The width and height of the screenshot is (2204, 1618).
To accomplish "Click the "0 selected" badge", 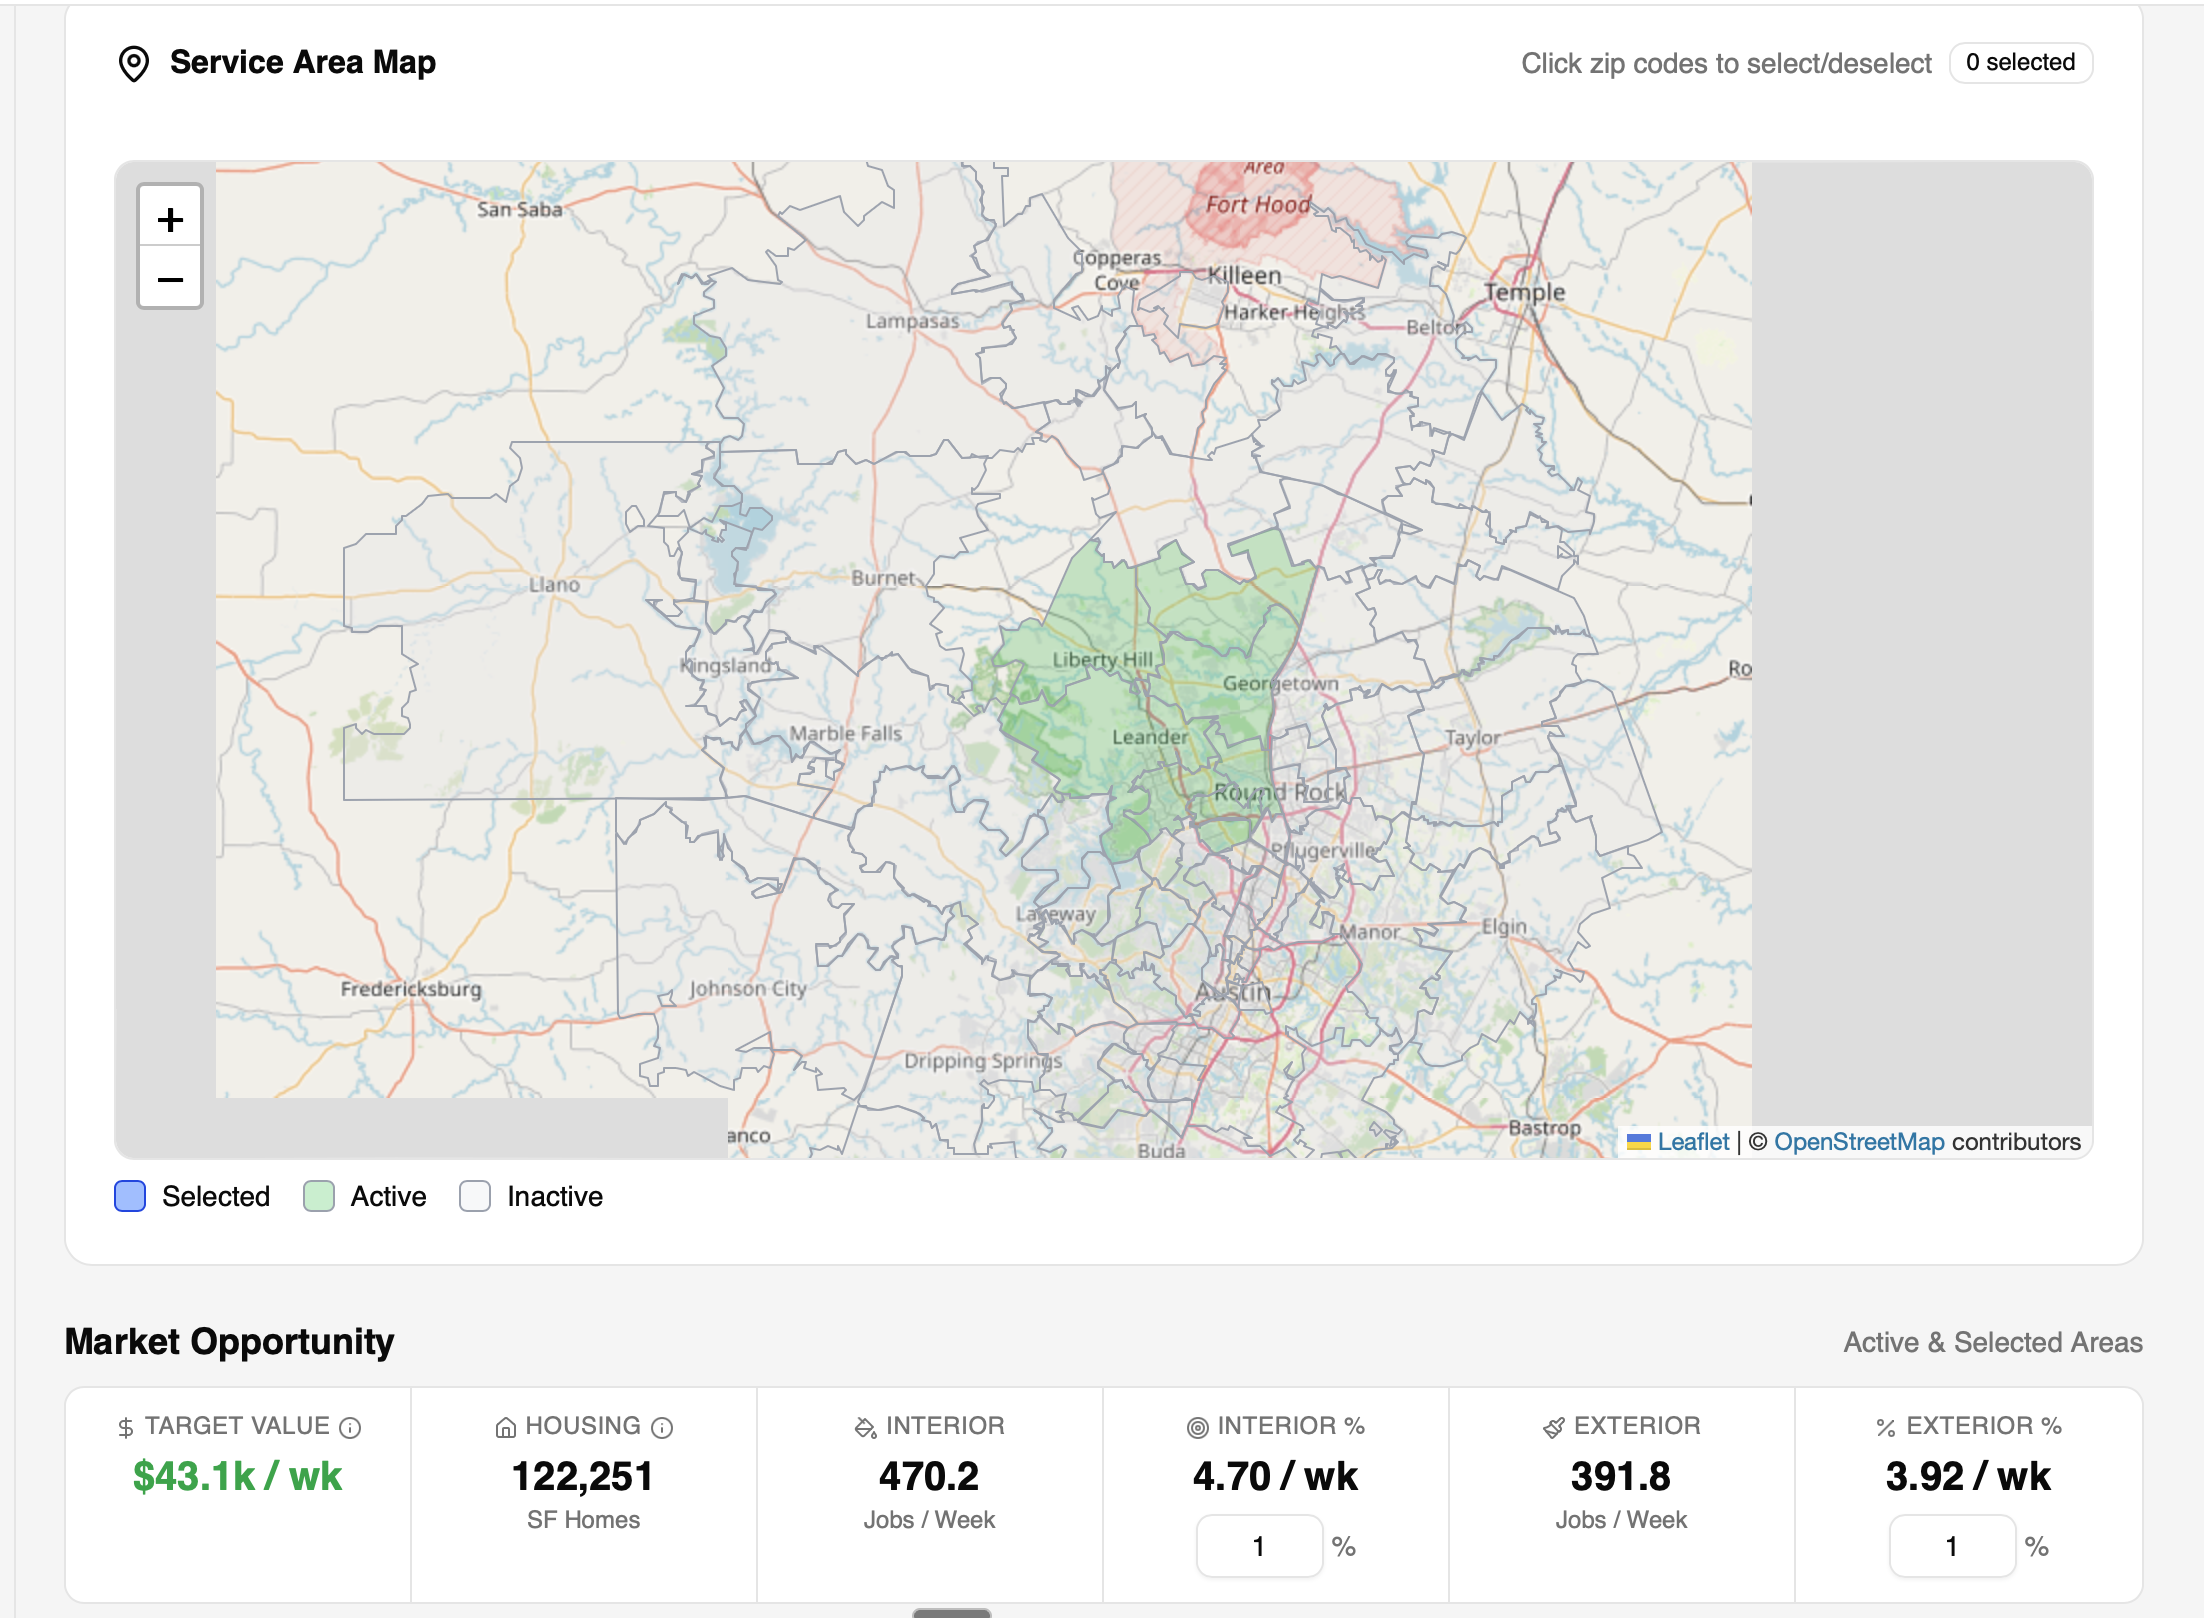I will pyautogui.click(x=2021, y=62).
